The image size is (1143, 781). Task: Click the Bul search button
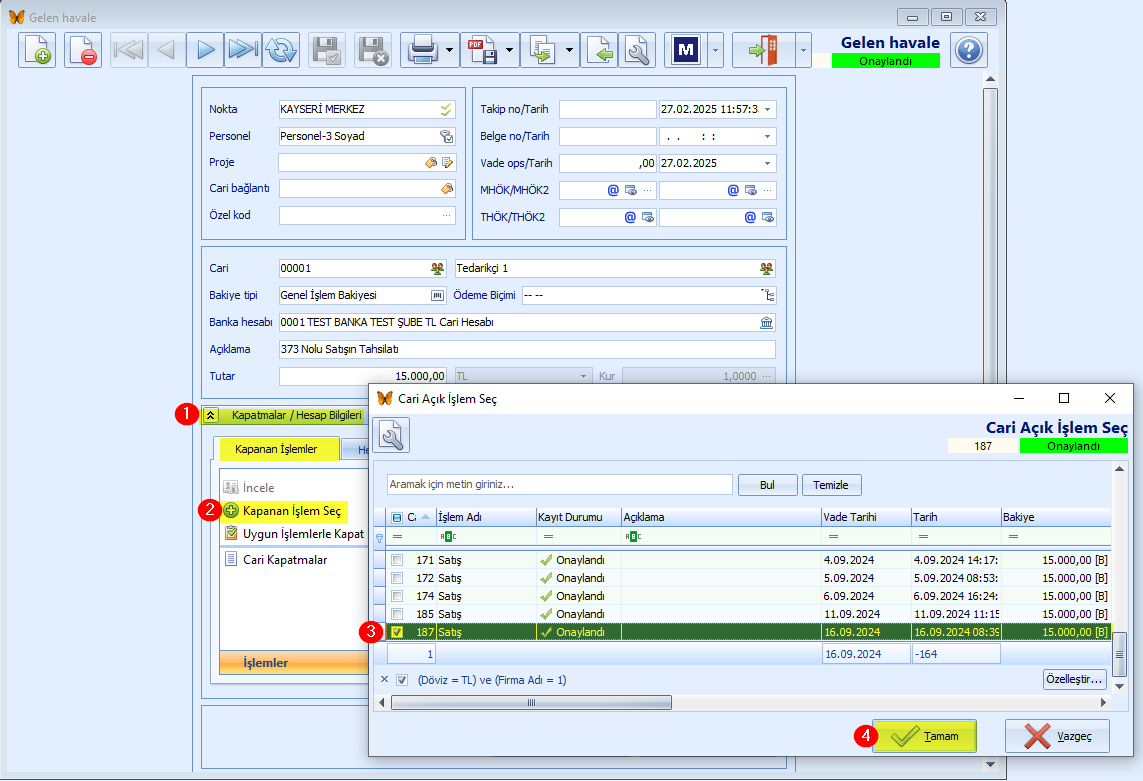768,485
